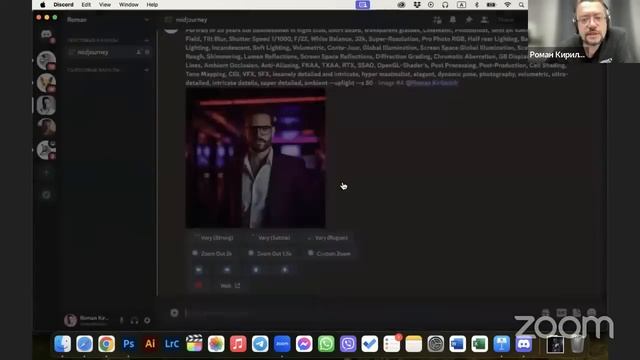Viewport: 640px width, 360px height.
Task: Open the emoji picker in message bar
Action: pyautogui.click(x=591, y=313)
